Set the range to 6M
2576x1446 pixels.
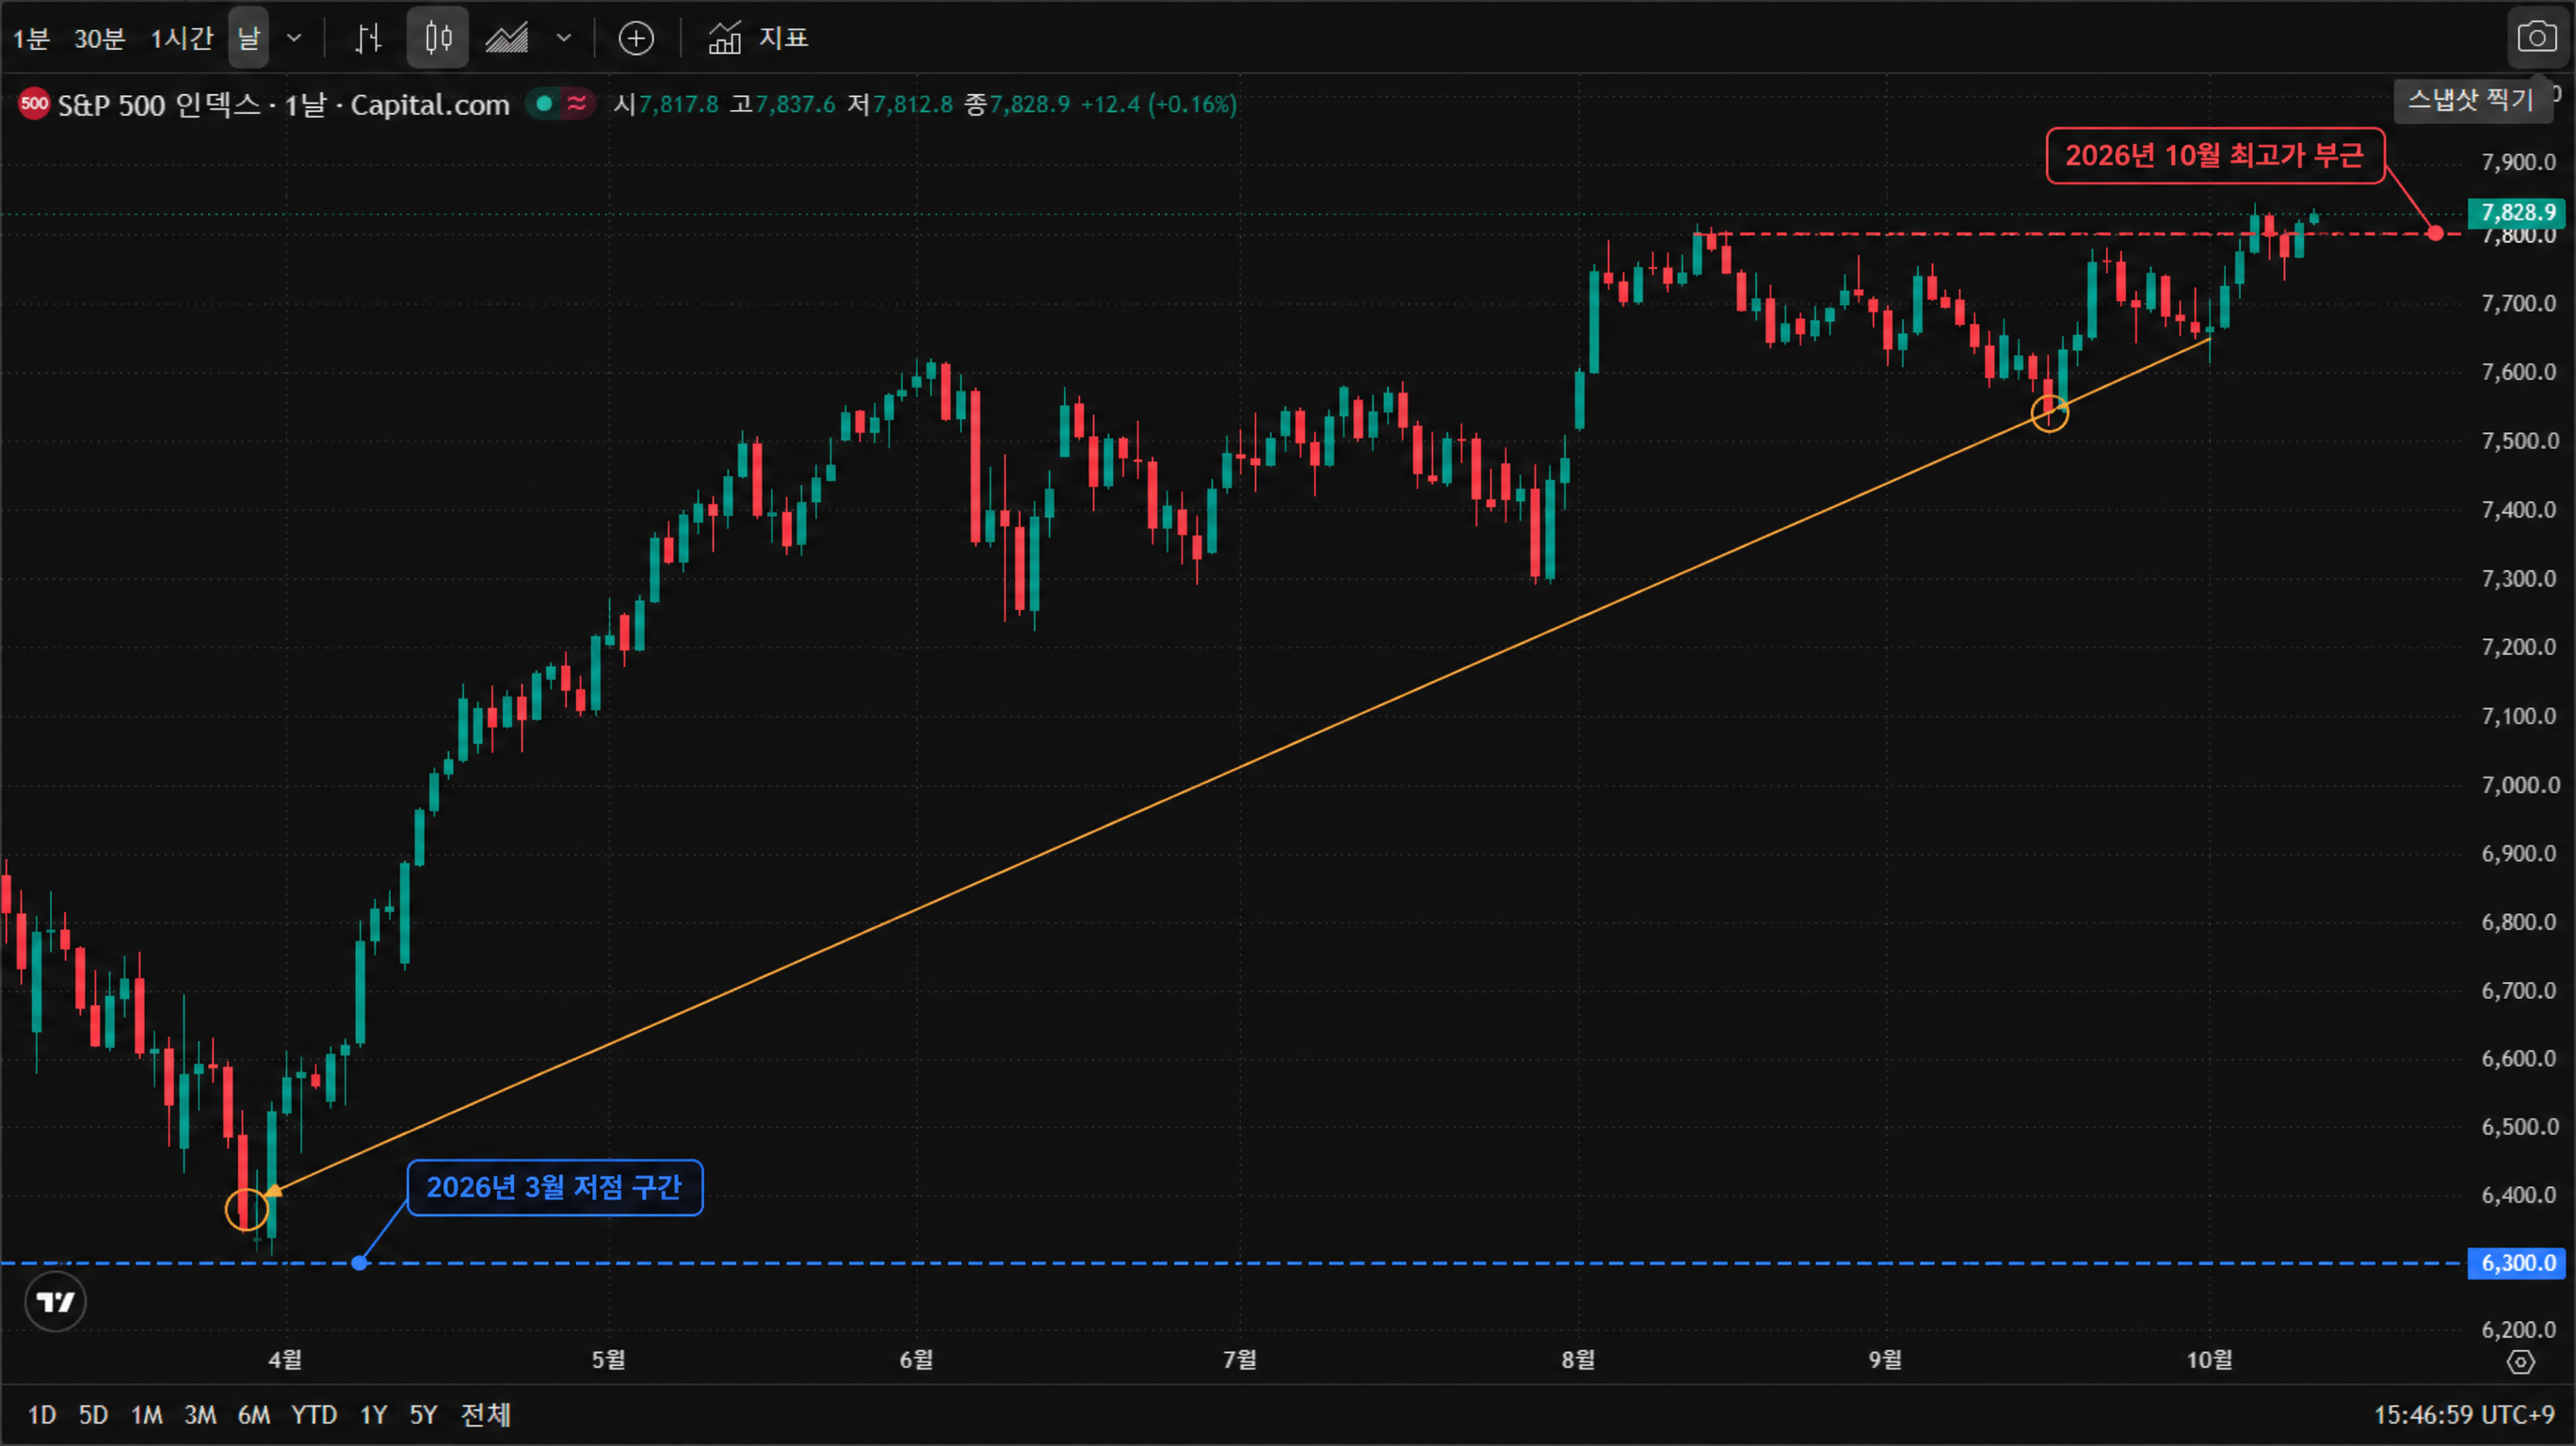pos(254,1416)
